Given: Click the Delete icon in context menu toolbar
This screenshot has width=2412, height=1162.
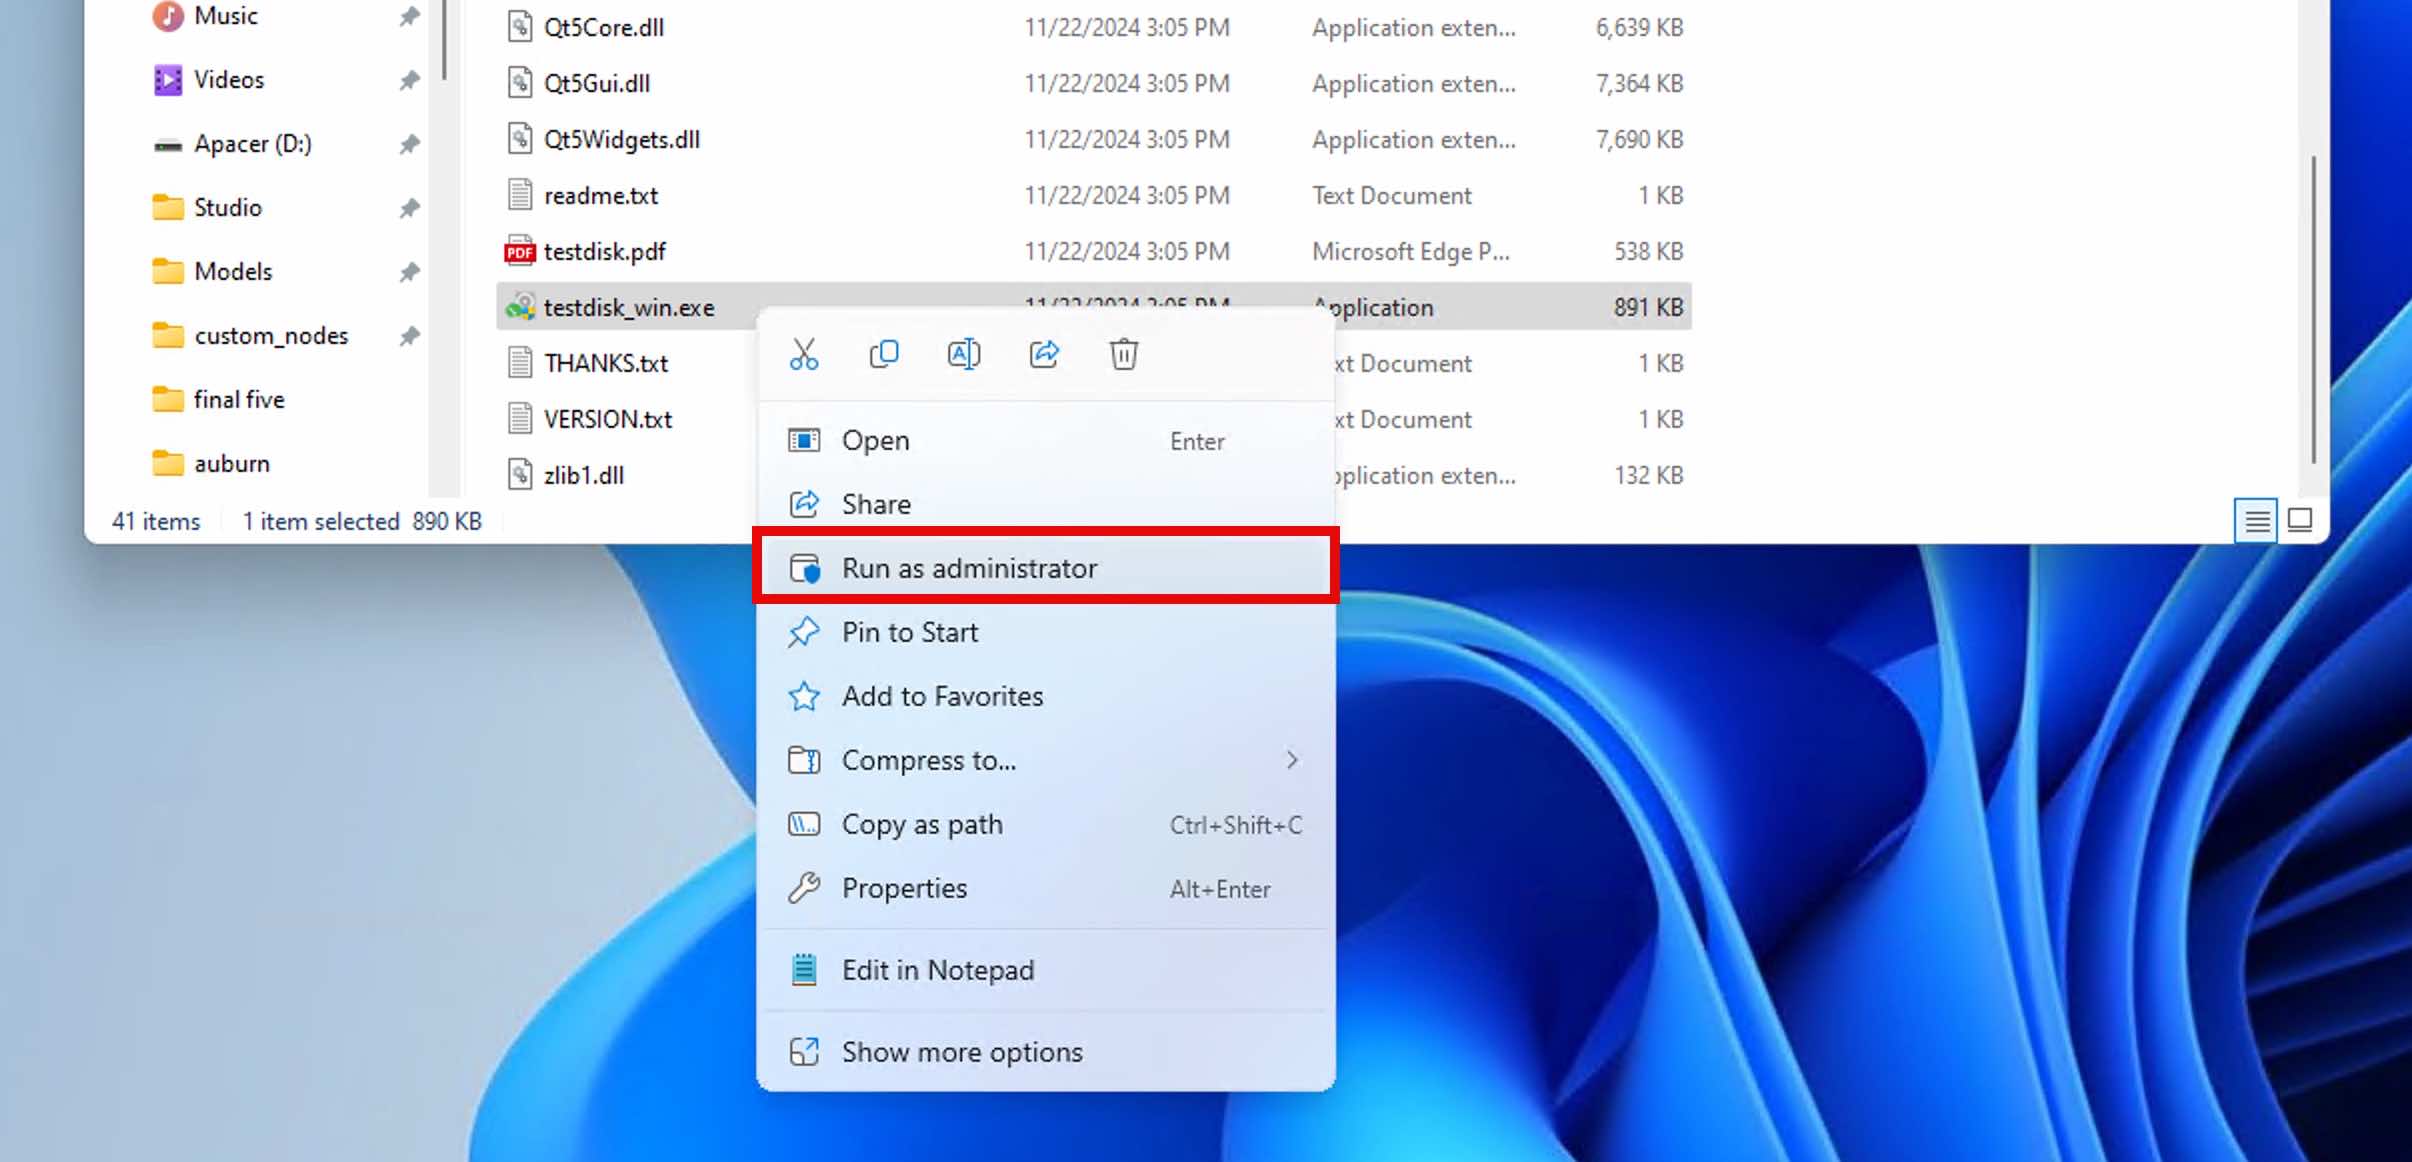Looking at the screenshot, I should coord(1124,356).
